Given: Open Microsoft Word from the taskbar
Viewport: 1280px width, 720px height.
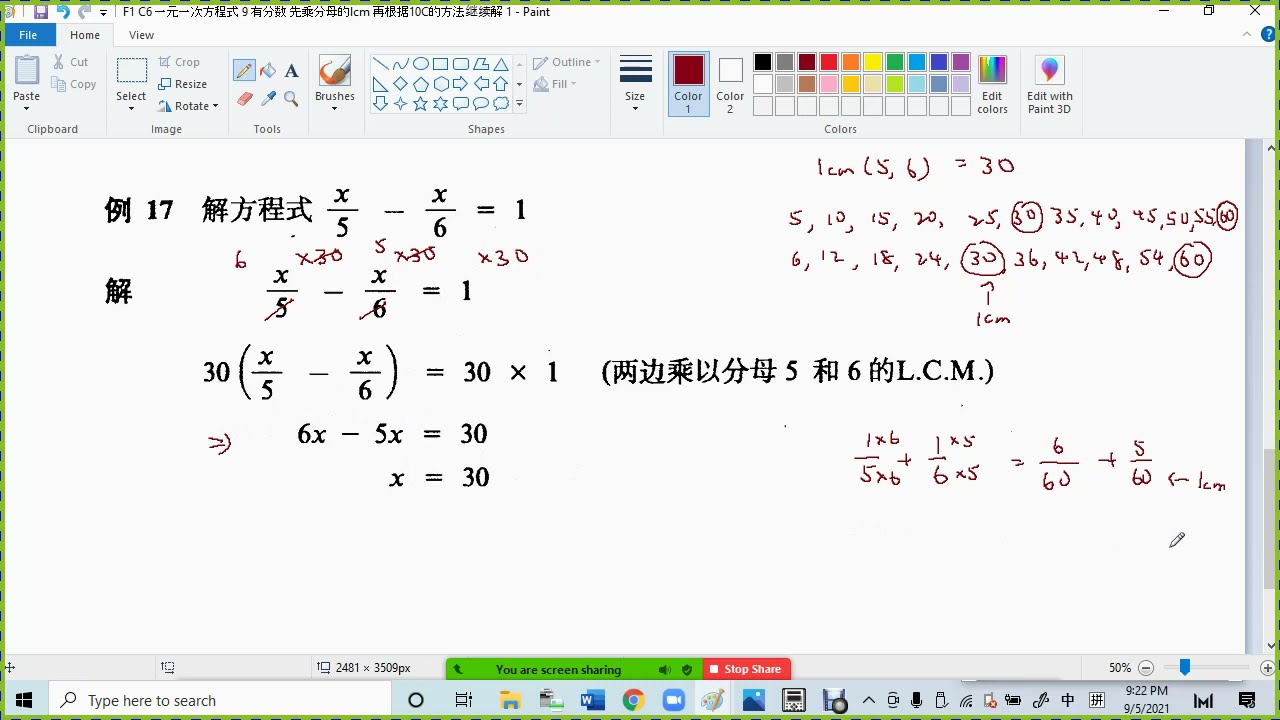Looking at the screenshot, I should click(593, 700).
